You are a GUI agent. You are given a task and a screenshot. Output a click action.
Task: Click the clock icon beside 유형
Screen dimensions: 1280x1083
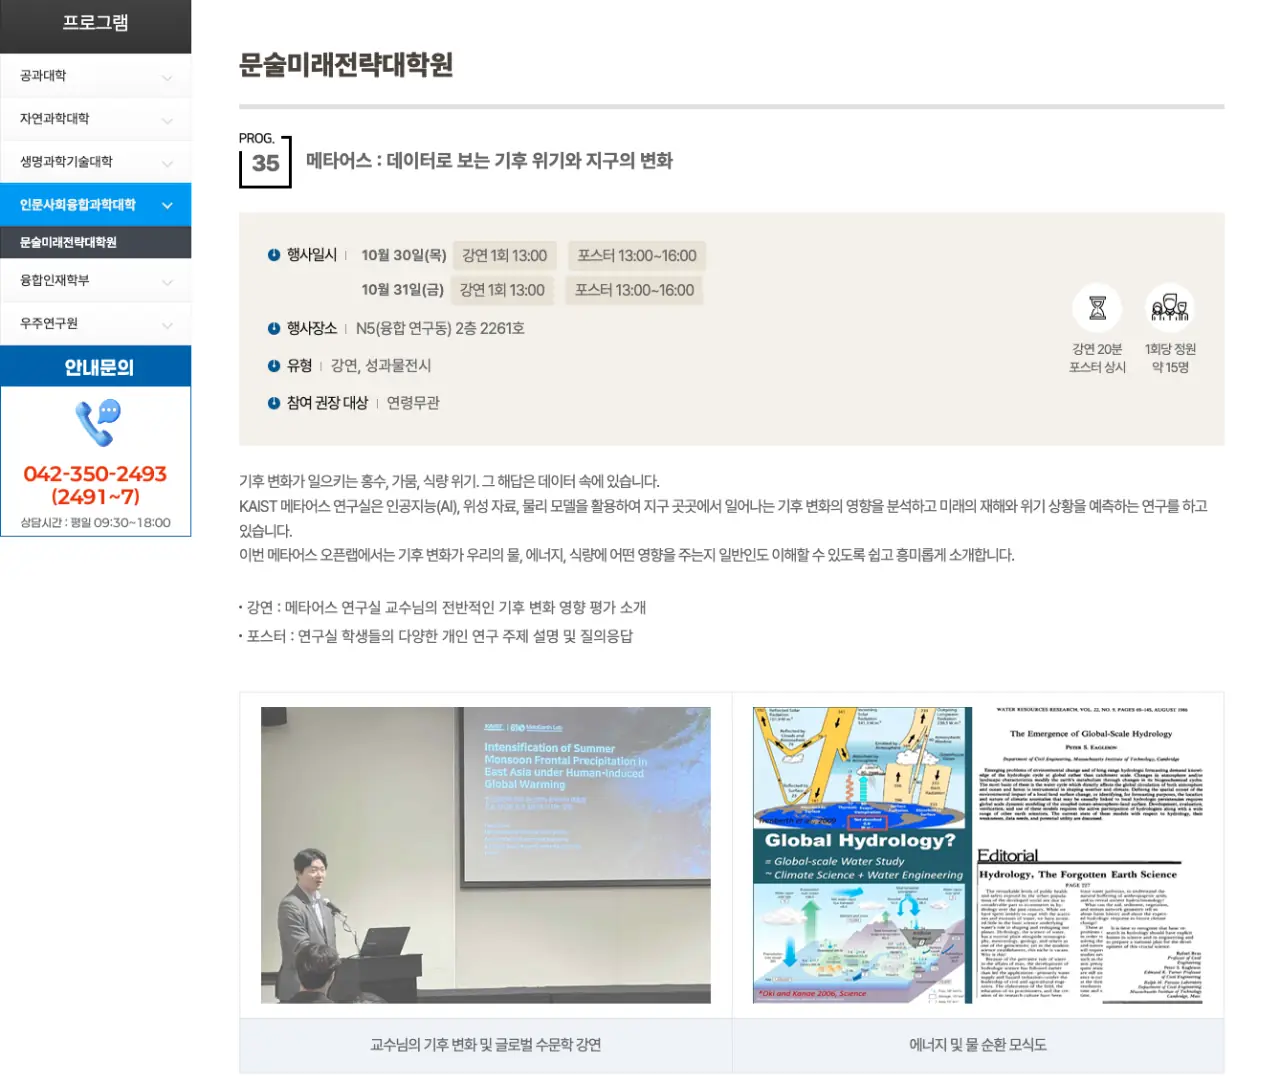pos(274,366)
